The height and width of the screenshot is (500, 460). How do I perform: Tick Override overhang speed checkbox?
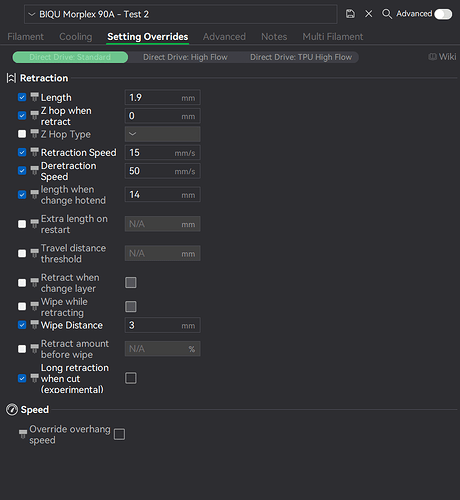point(119,434)
